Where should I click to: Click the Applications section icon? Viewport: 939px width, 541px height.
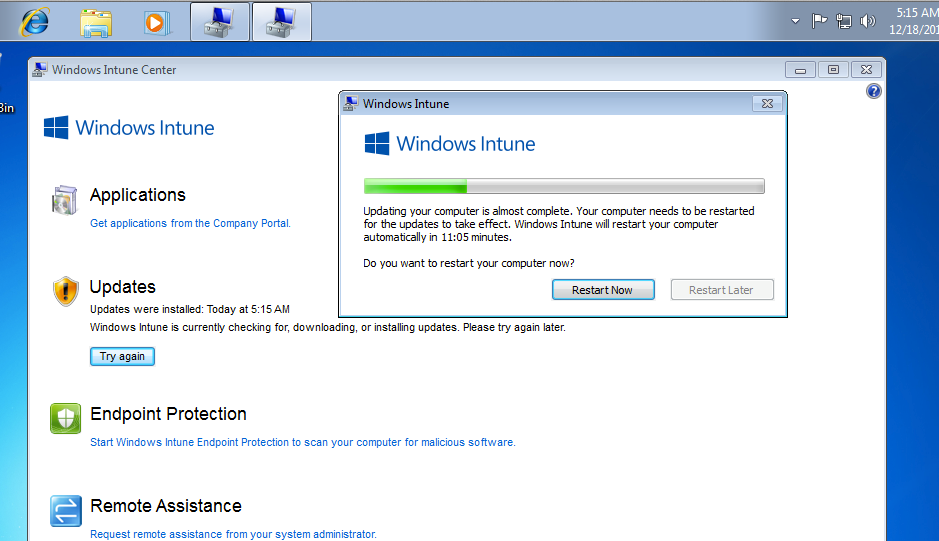[65, 200]
